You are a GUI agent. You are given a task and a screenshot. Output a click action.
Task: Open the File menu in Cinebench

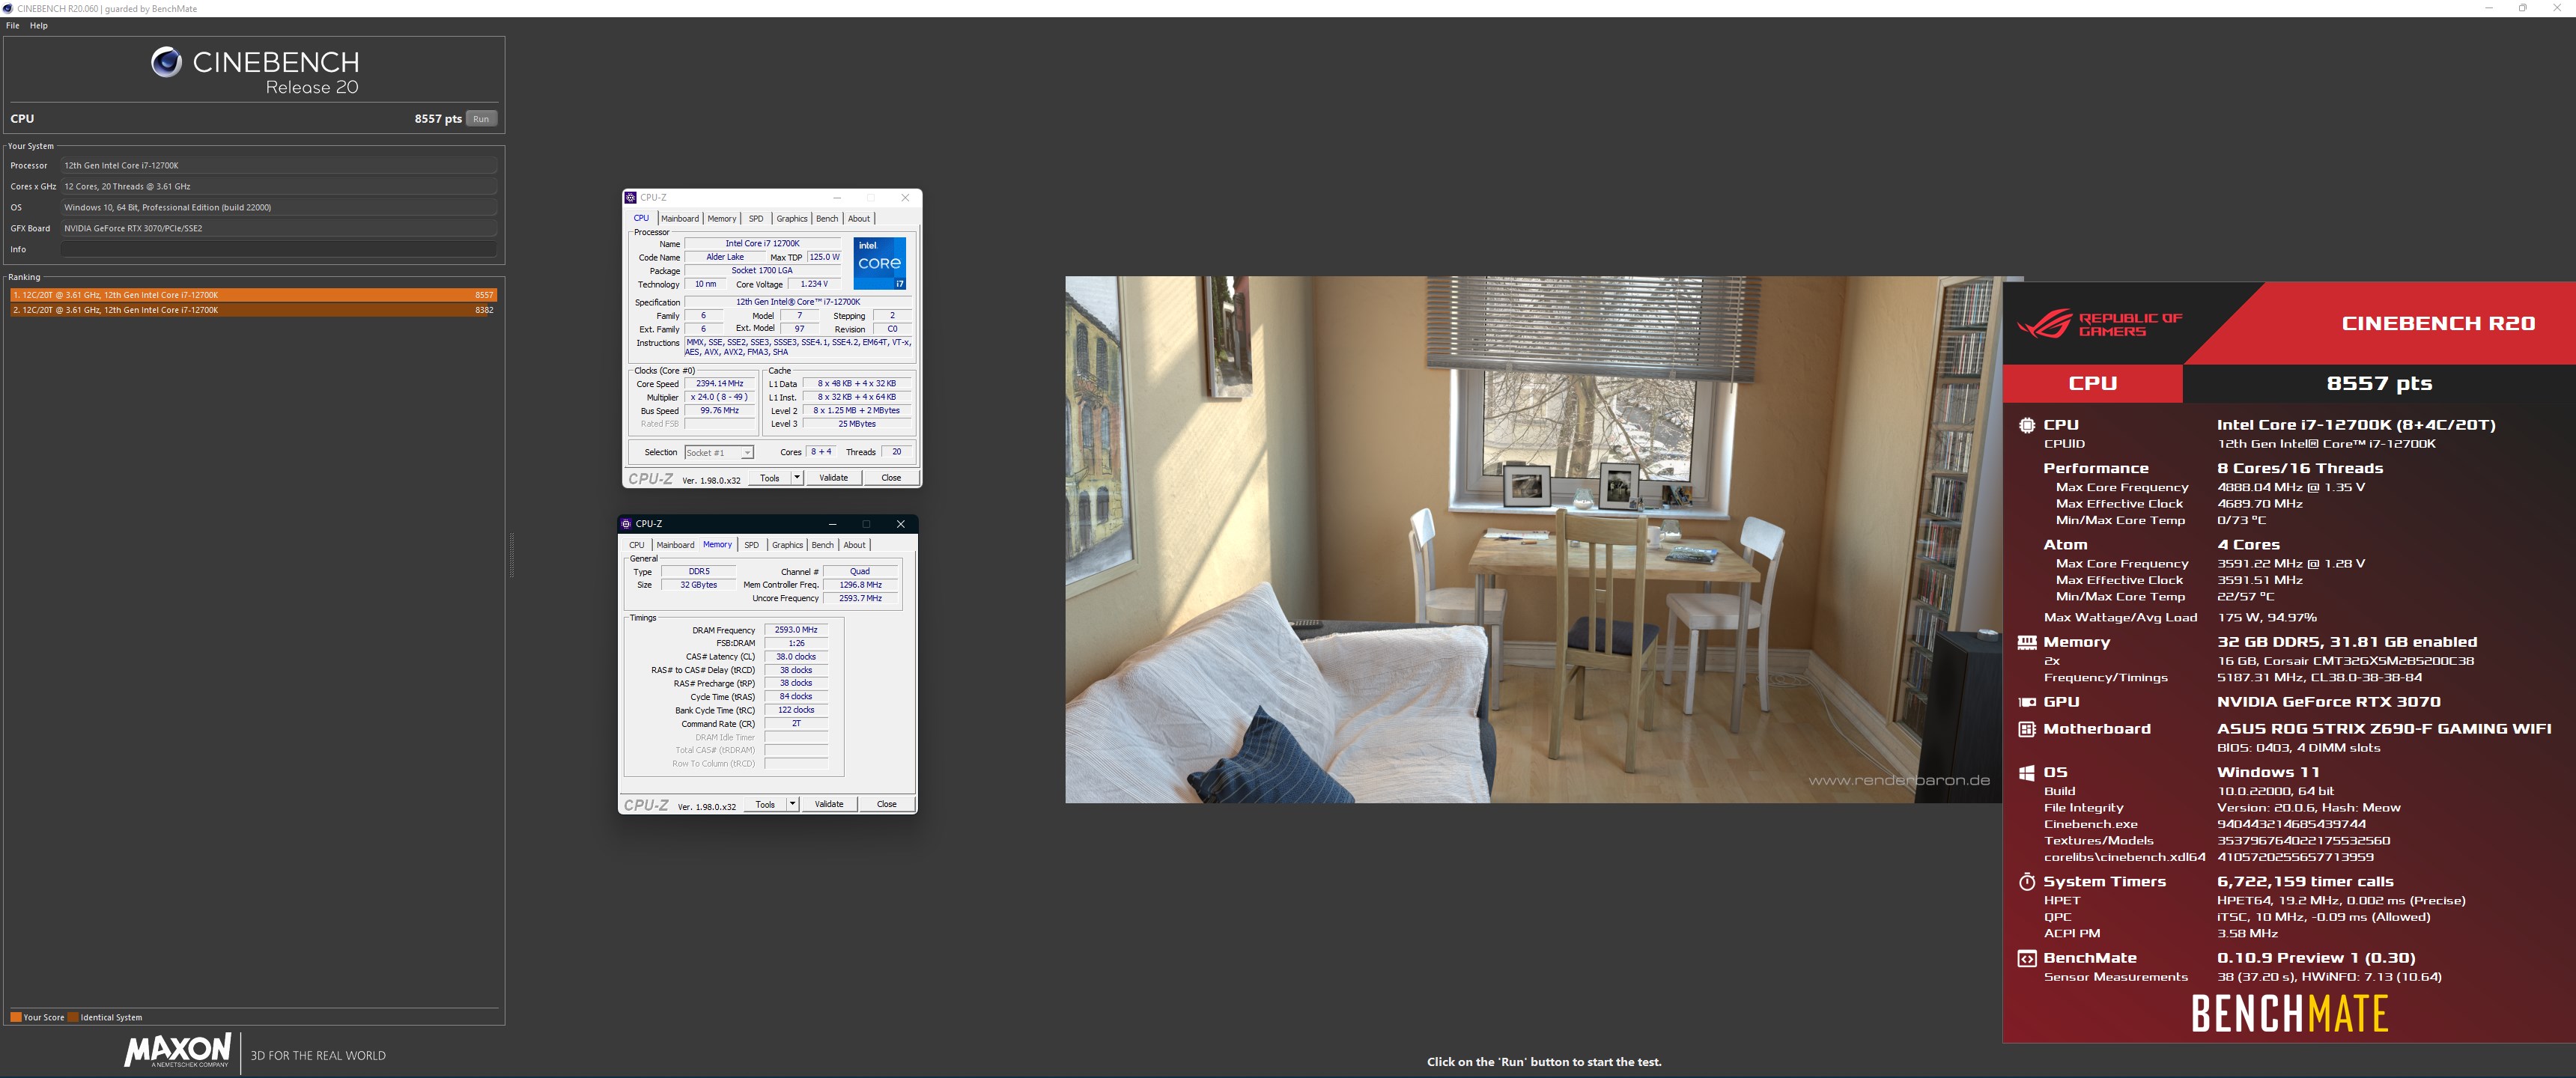click(x=13, y=26)
